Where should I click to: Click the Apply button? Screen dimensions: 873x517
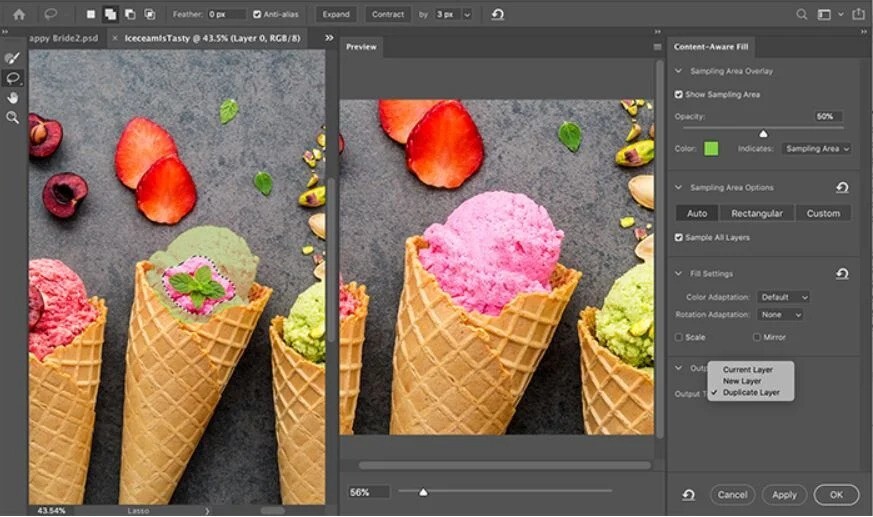coord(784,494)
